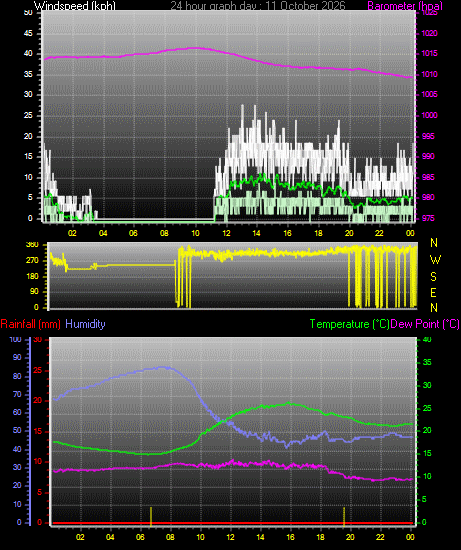Click the green '20' temperature axis value

427,430
